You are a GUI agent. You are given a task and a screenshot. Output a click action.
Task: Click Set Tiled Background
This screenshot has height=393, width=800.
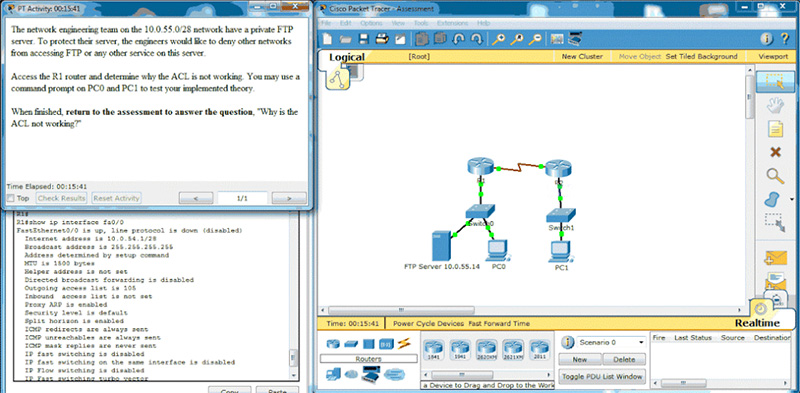click(x=702, y=57)
